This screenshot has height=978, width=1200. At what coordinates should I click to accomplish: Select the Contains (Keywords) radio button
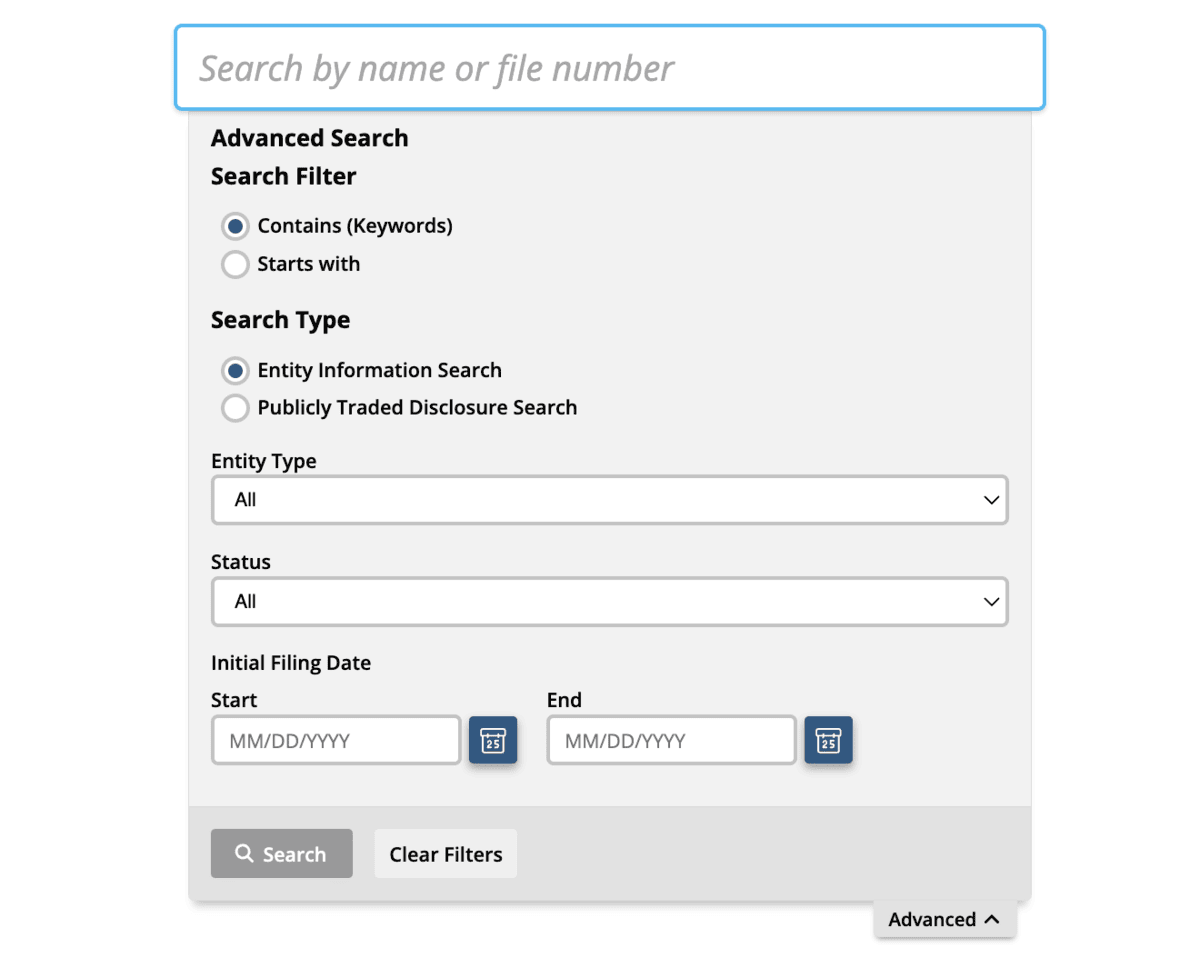[235, 227]
